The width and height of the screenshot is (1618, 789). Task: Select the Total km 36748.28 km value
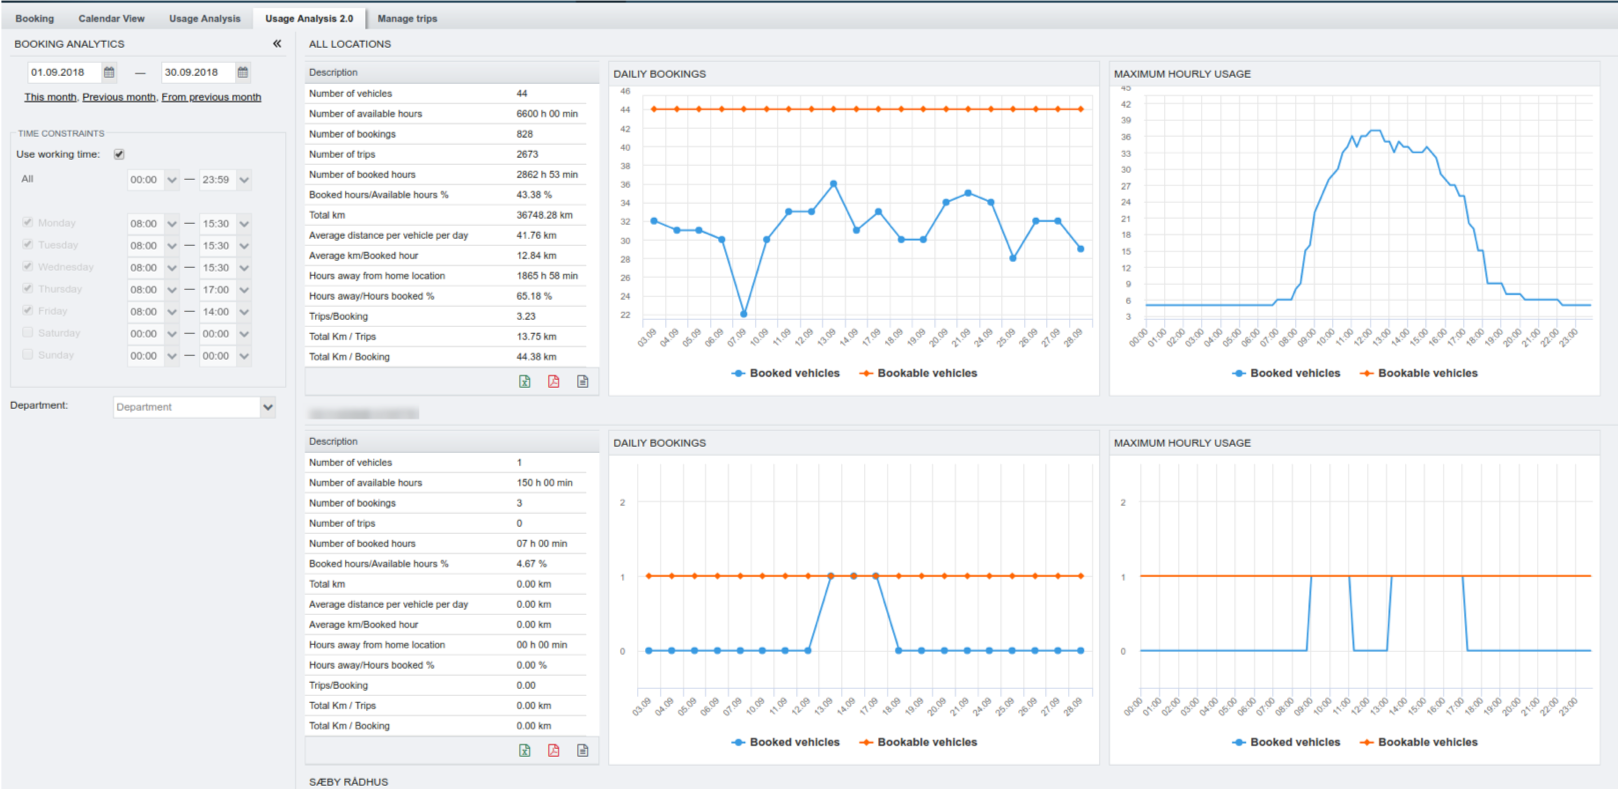pyautogui.click(x=545, y=215)
